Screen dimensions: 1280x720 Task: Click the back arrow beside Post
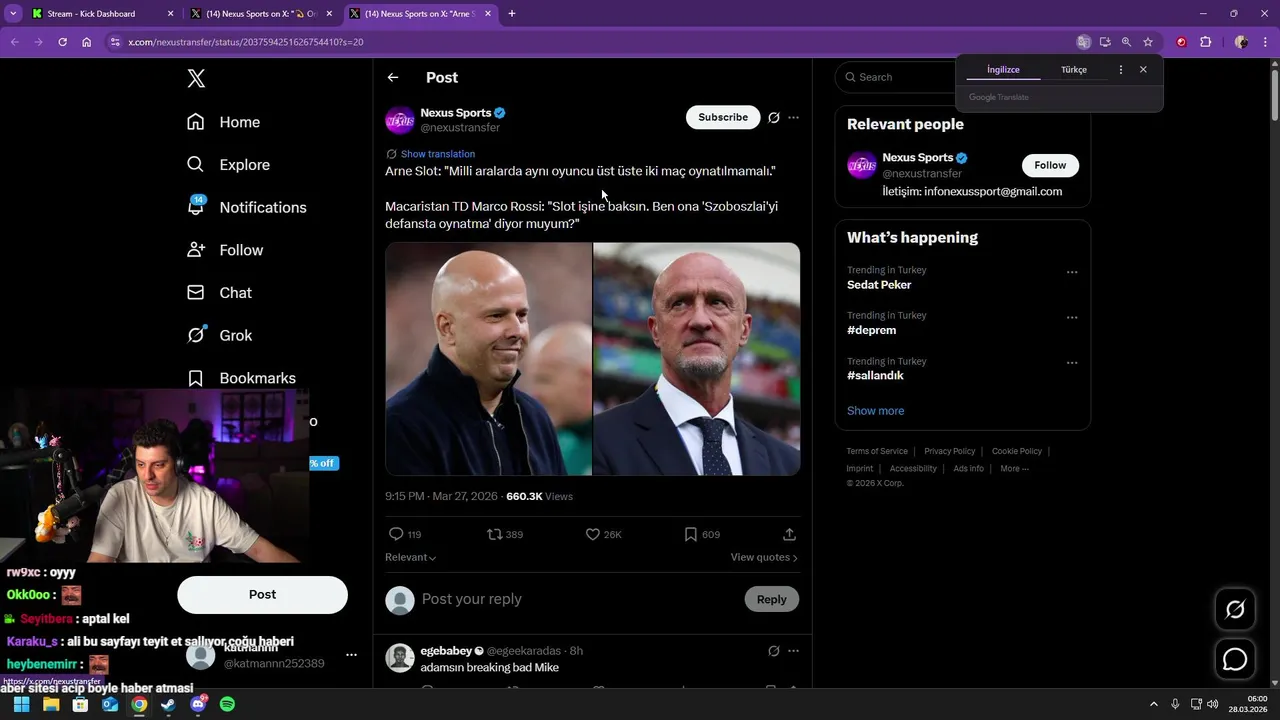tap(393, 78)
